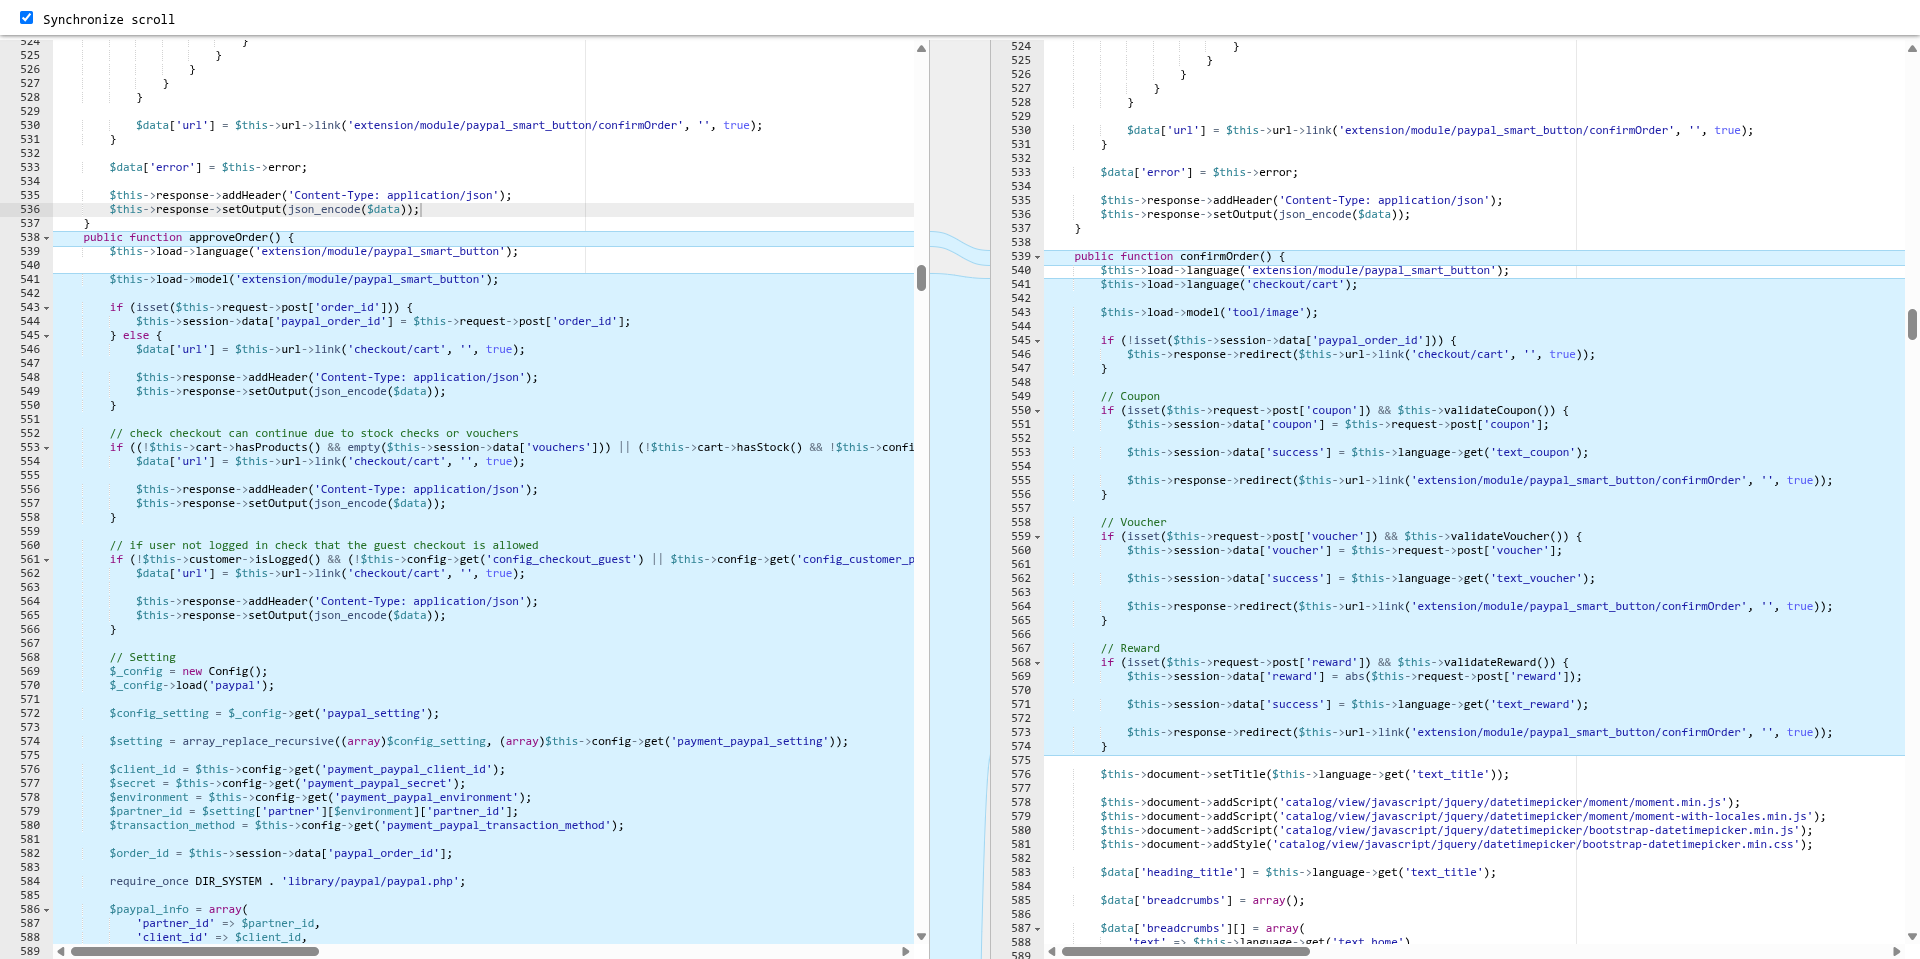Click the right pane's horizontal scrollbar thumb

[x=1185, y=951]
